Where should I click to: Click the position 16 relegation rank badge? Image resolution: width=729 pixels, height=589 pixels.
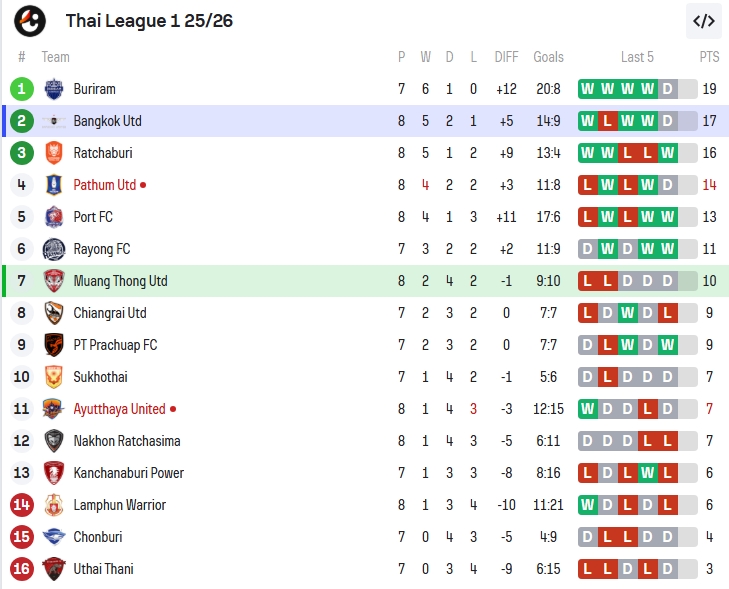(22, 569)
